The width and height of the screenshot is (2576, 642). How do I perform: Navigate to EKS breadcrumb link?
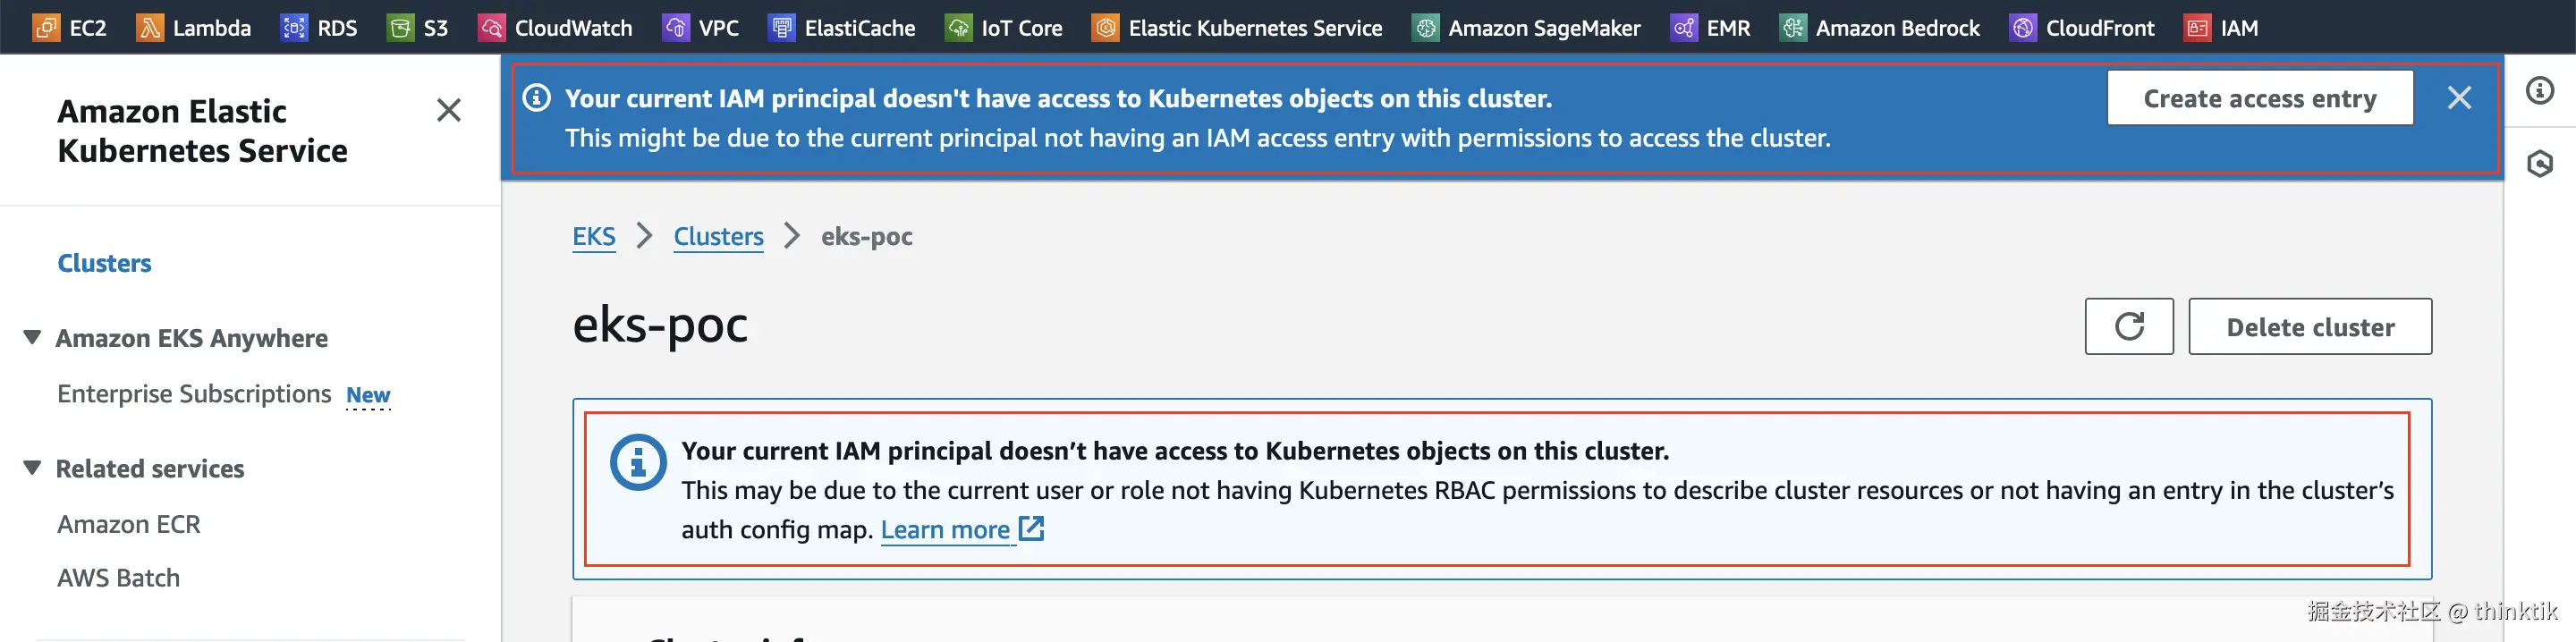click(x=593, y=237)
